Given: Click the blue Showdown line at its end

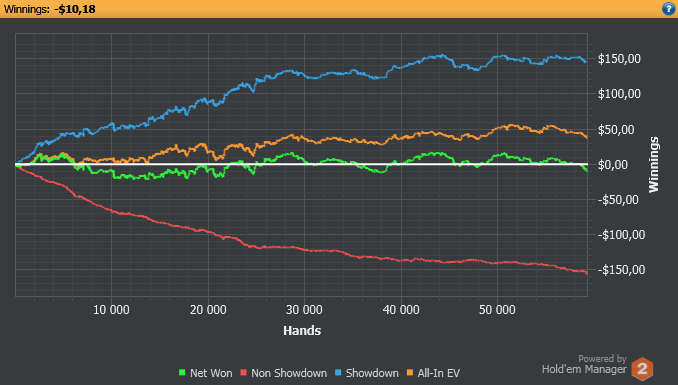Looking at the screenshot, I should [x=586, y=62].
